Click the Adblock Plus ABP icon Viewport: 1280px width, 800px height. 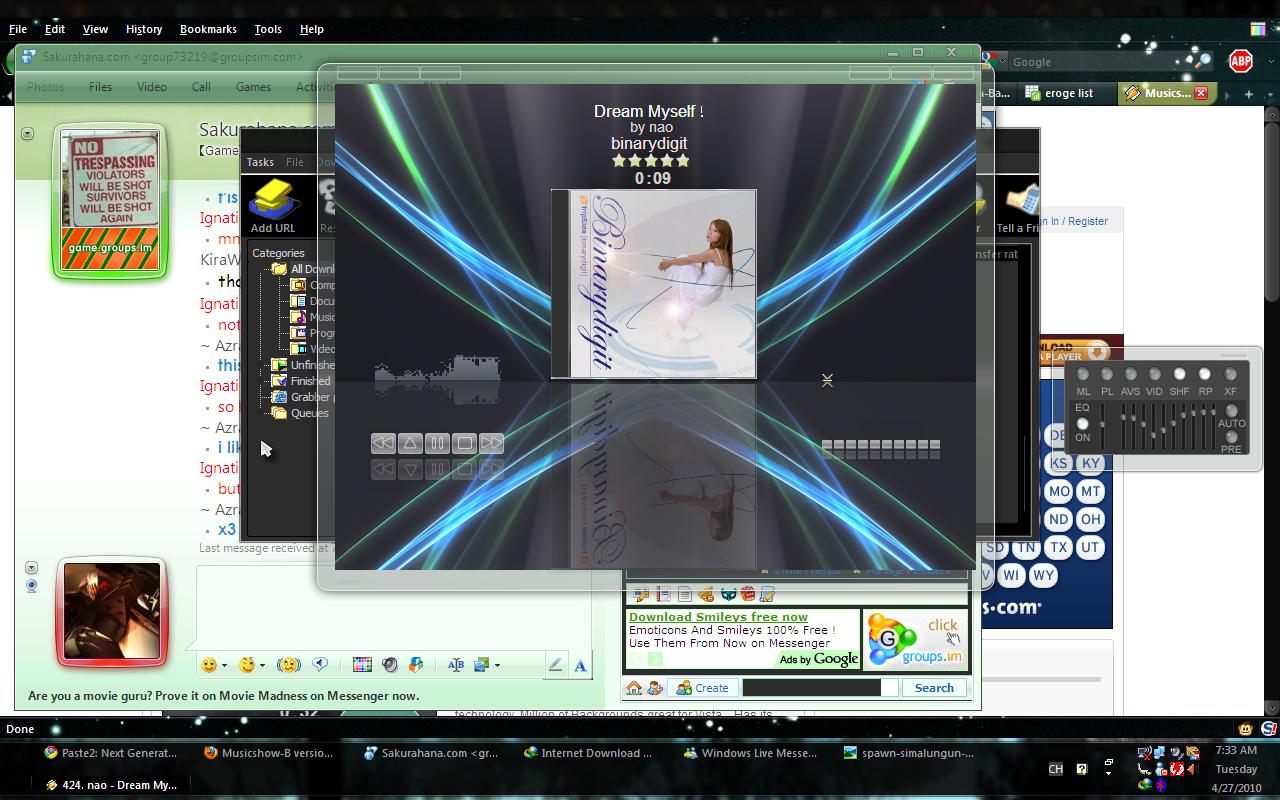tap(1241, 61)
